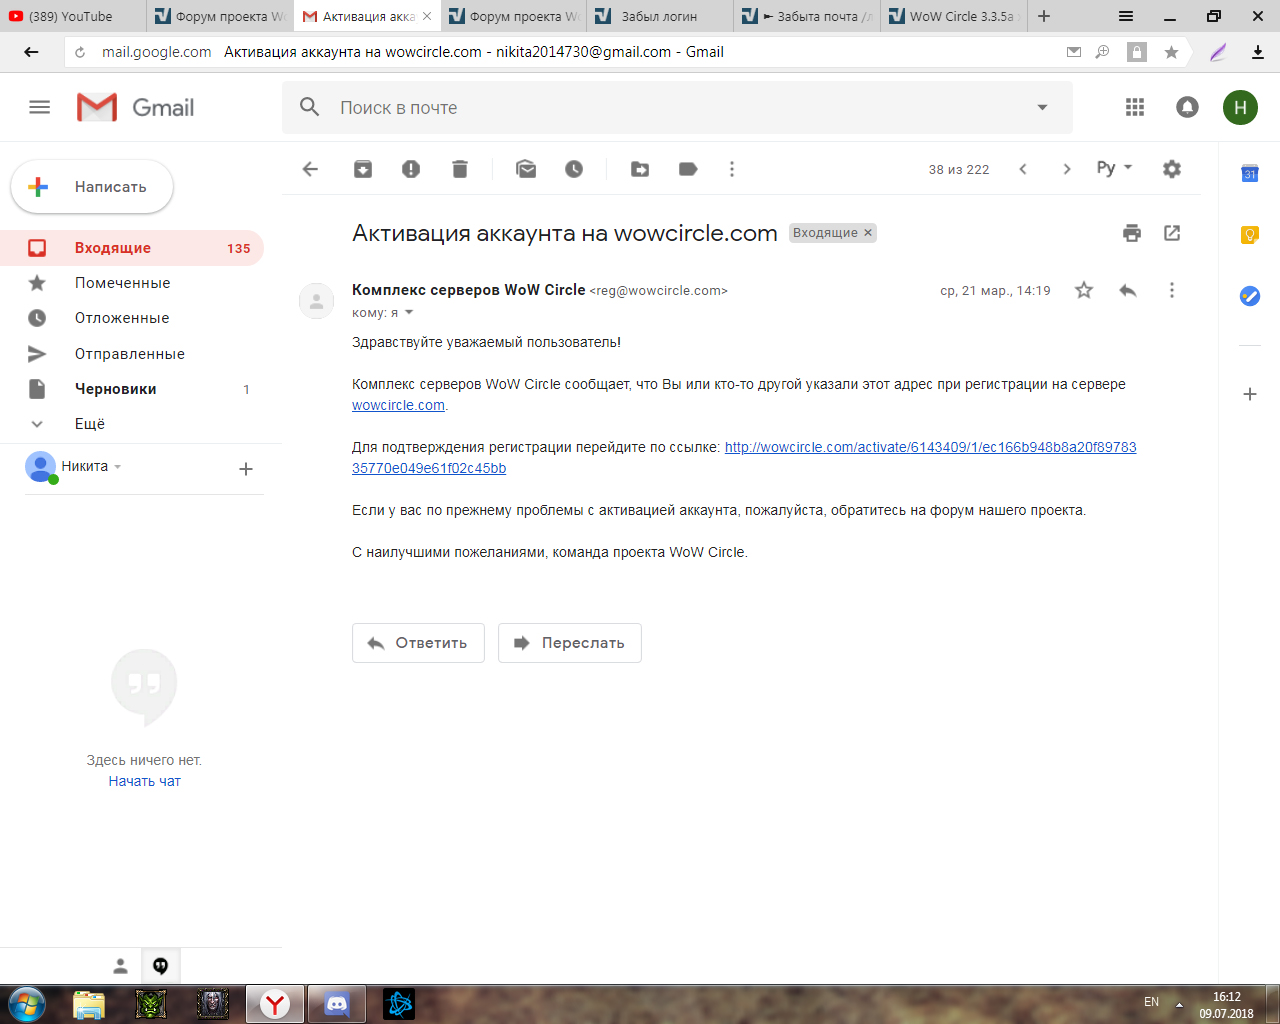
Task: Open the Move to folder icon
Action: point(640,169)
